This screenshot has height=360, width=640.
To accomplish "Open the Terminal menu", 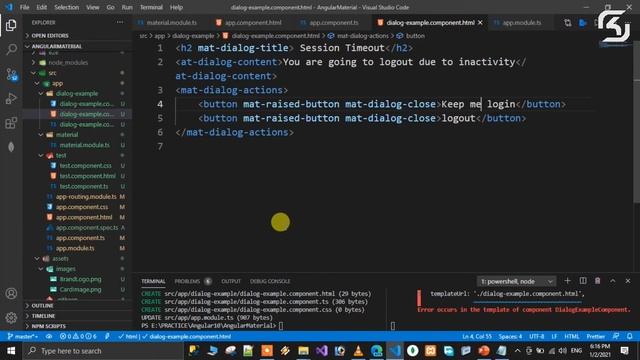I will click(x=151, y=7).
